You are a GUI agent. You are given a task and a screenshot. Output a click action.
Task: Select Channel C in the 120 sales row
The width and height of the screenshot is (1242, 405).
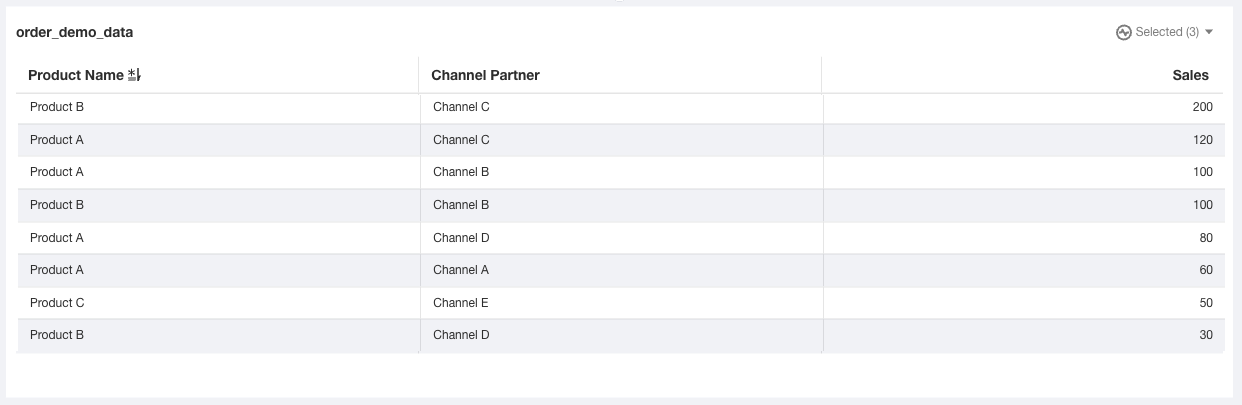[x=461, y=140]
